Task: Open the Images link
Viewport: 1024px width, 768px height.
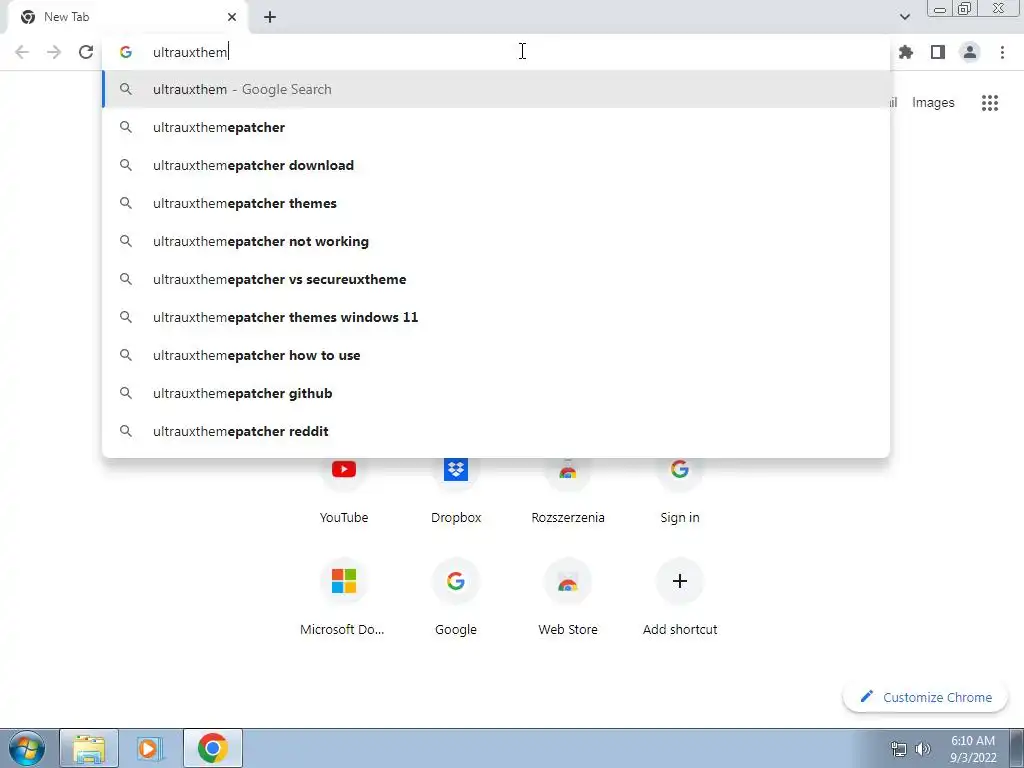Action: pyautogui.click(x=933, y=103)
